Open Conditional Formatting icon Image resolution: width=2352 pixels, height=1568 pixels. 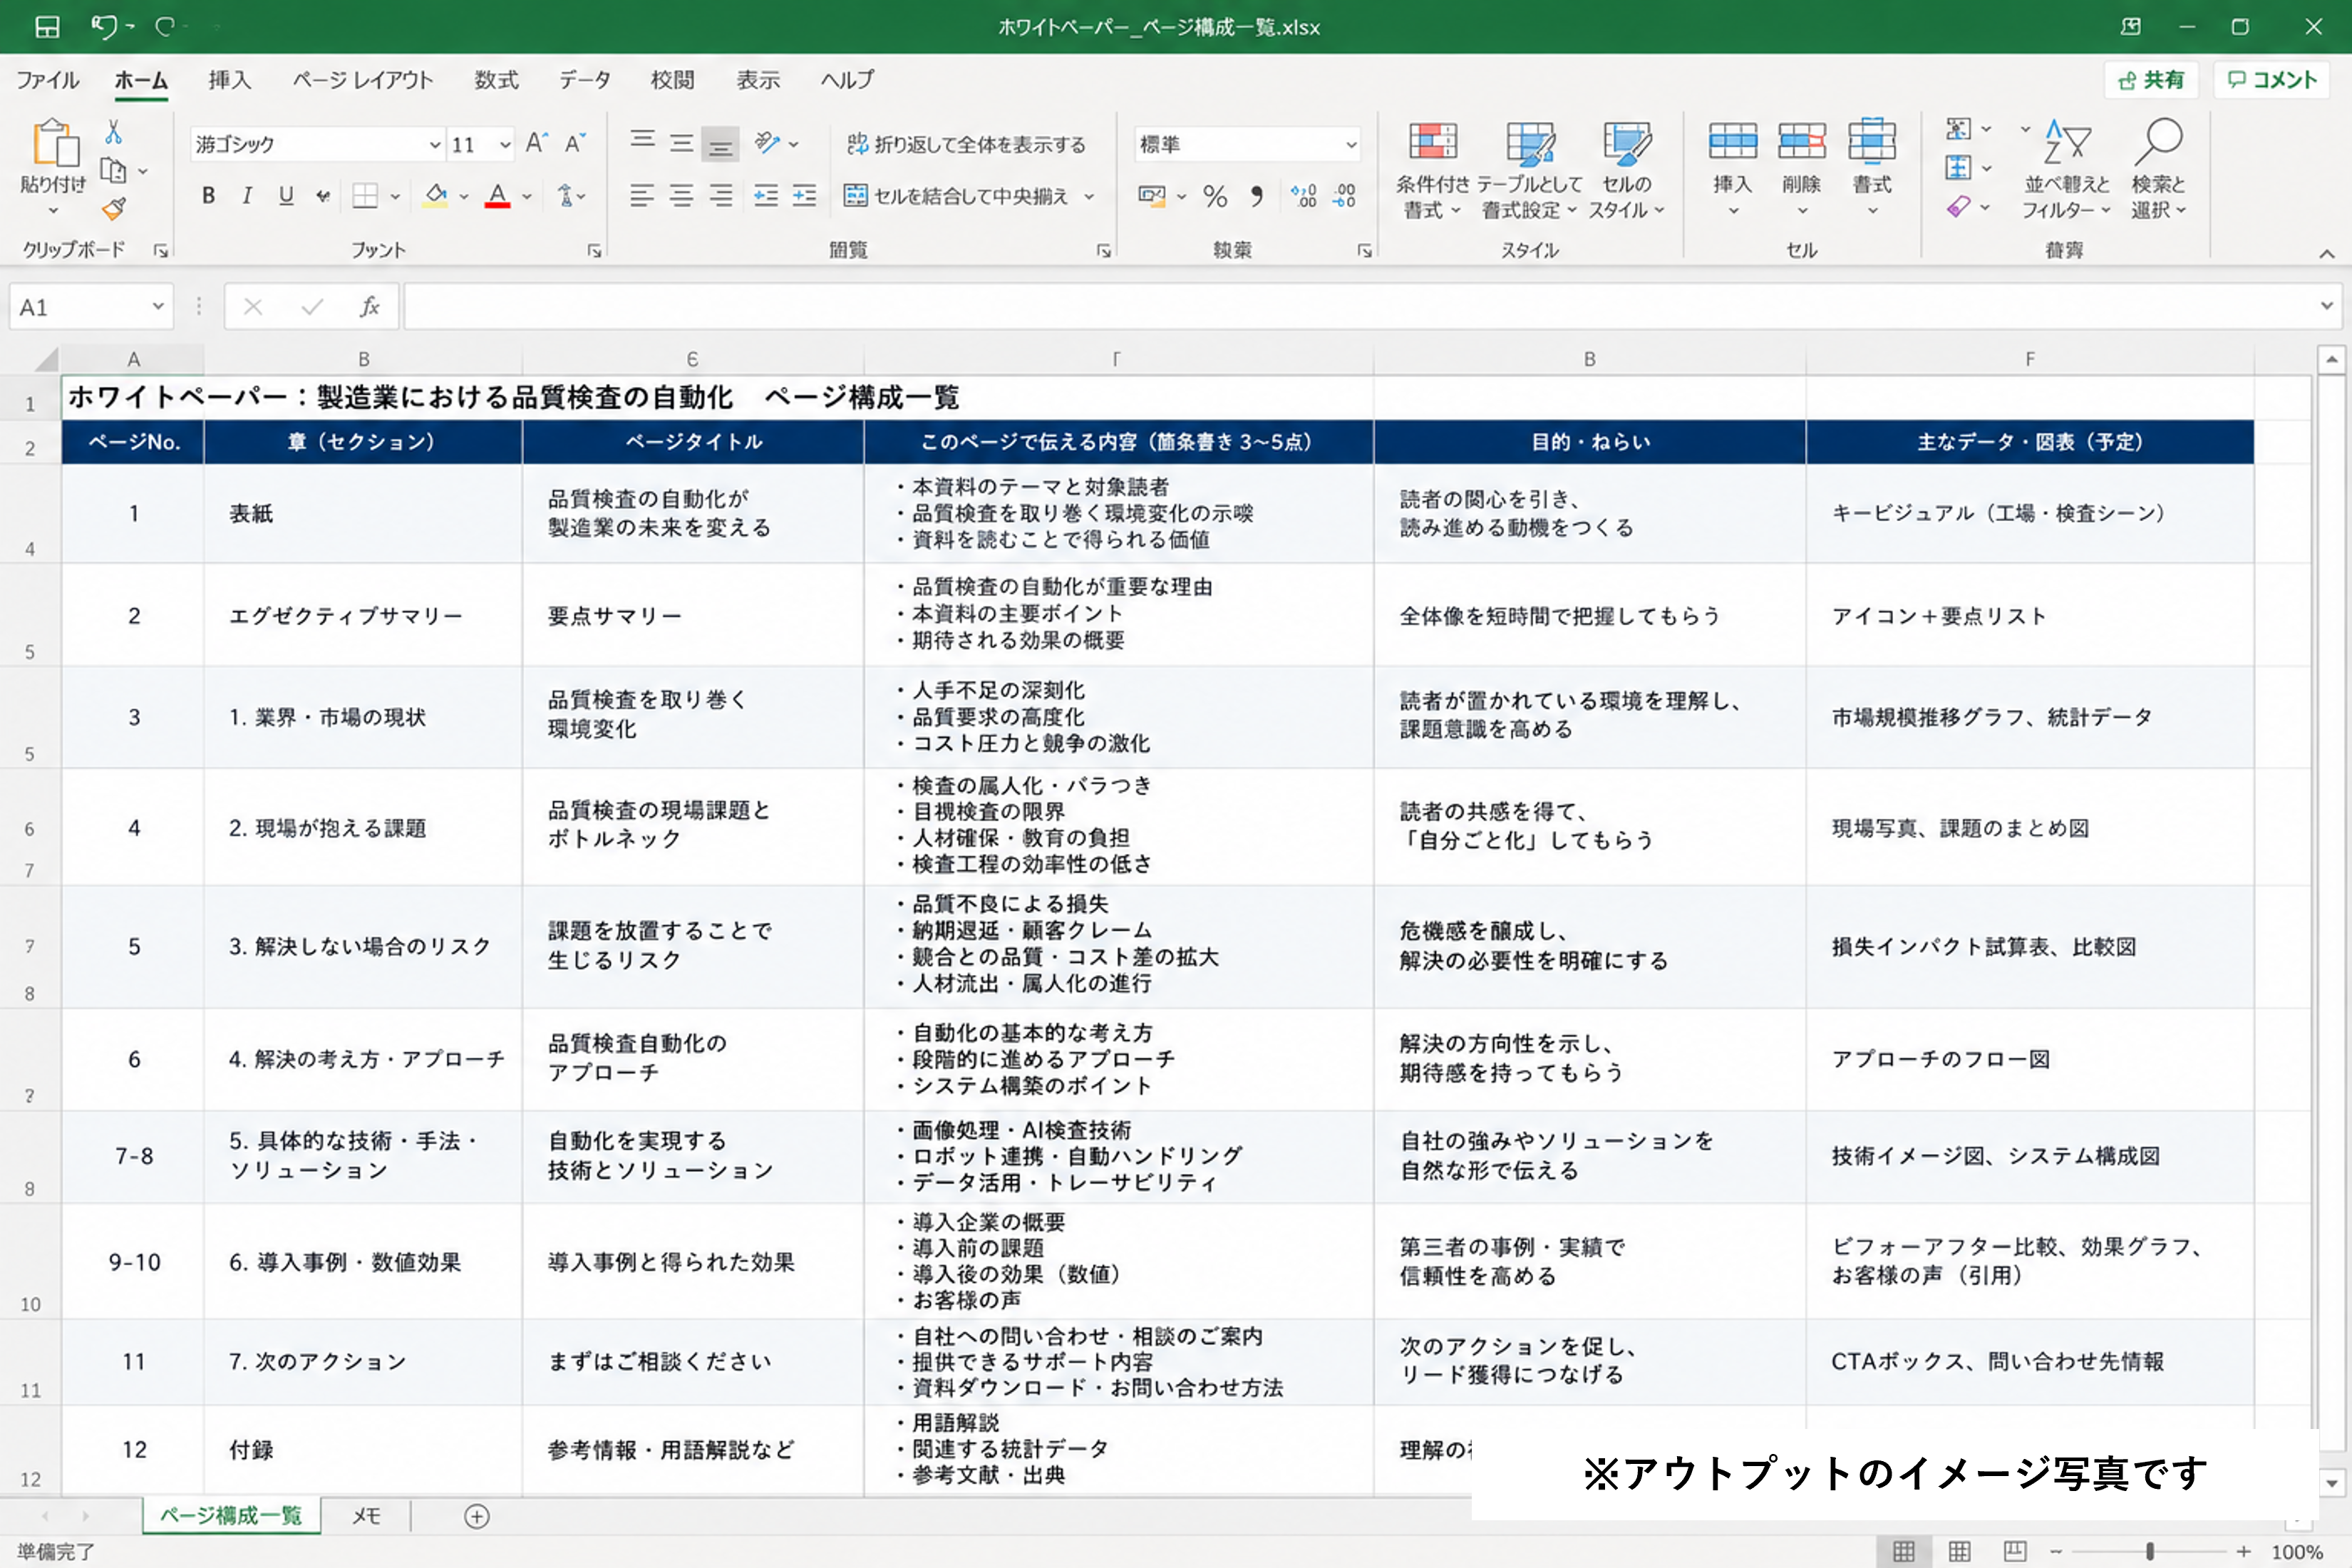pos(1433,141)
